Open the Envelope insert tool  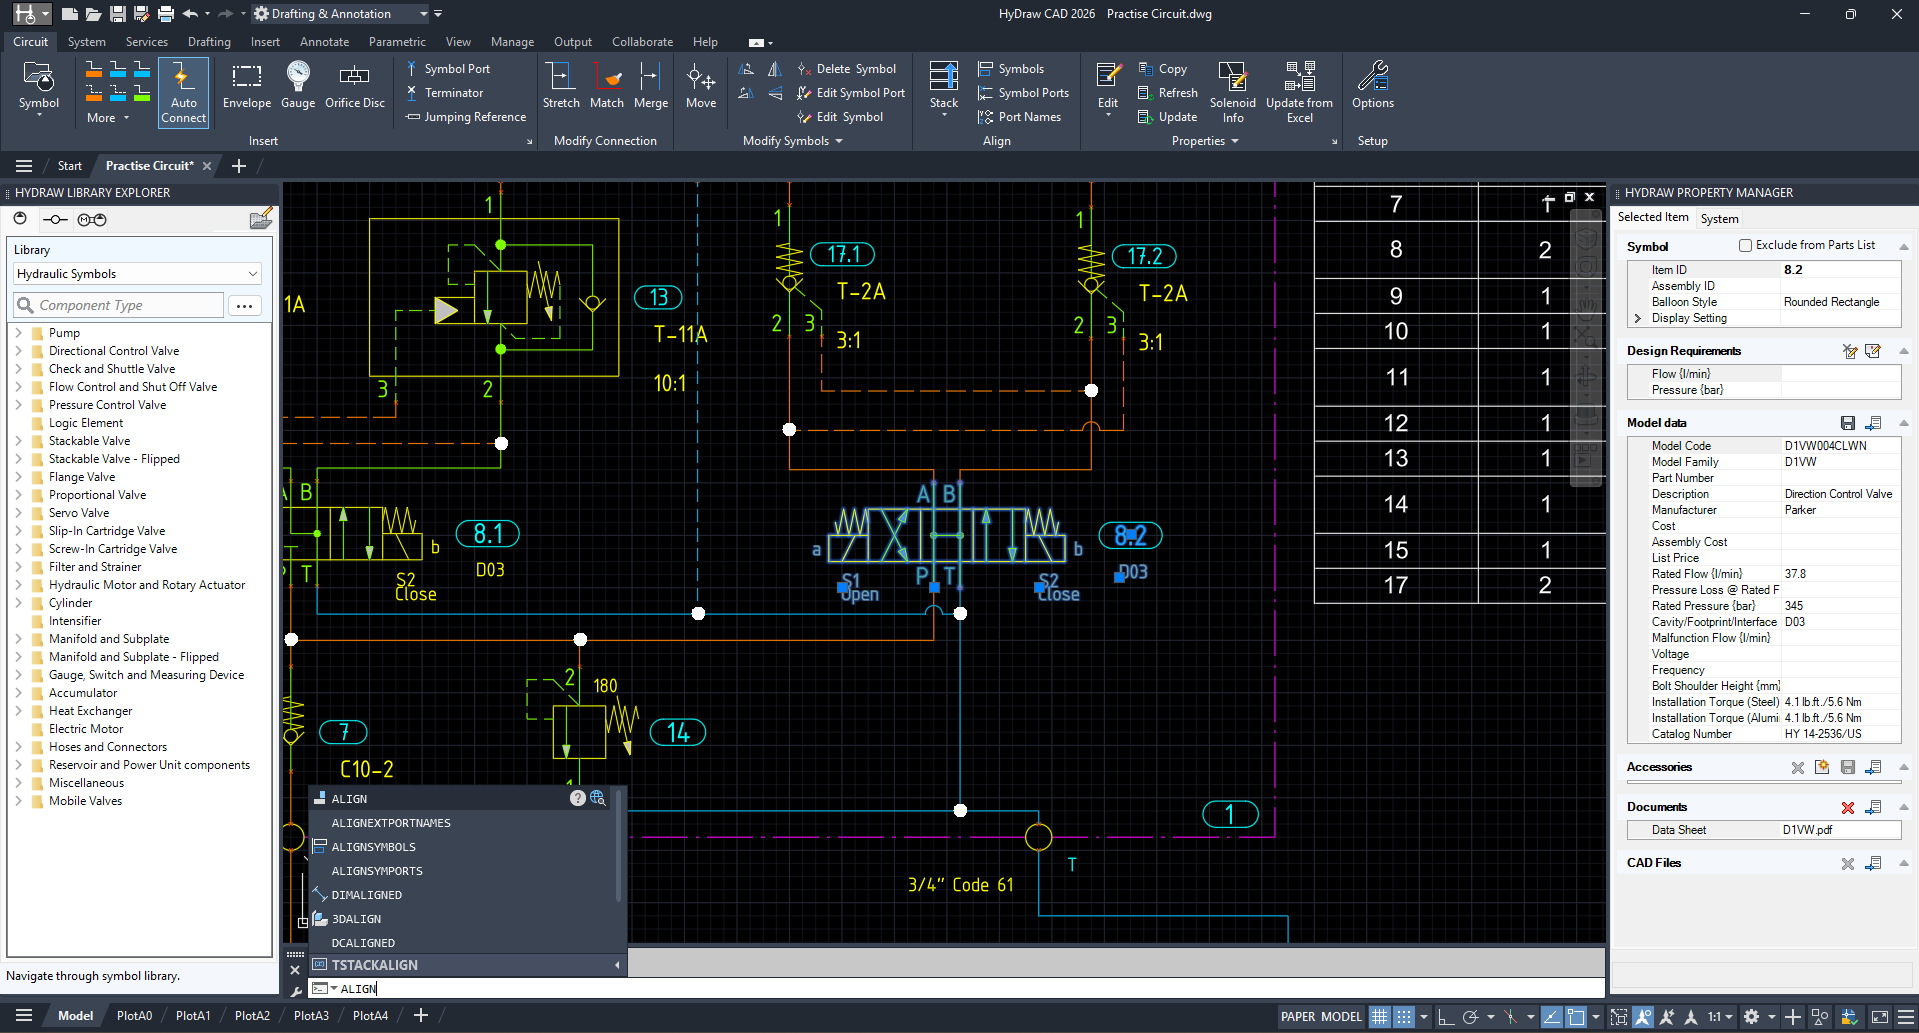246,90
